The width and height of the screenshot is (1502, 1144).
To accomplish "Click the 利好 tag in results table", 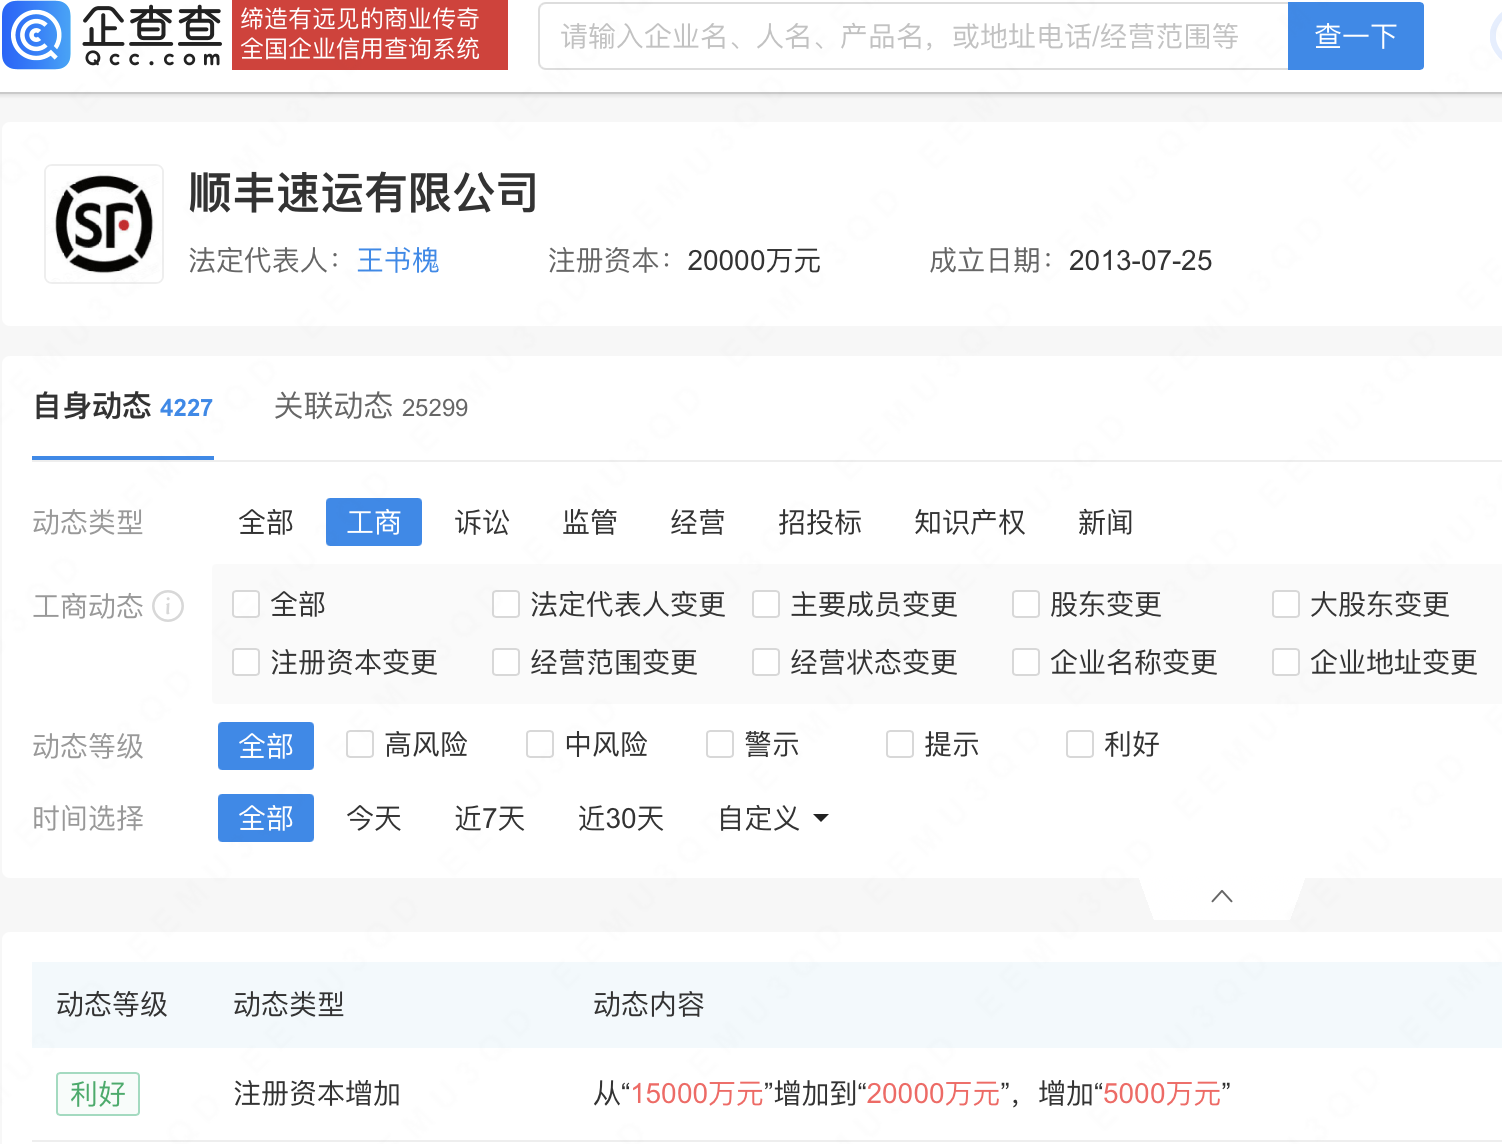I will [97, 1094].
